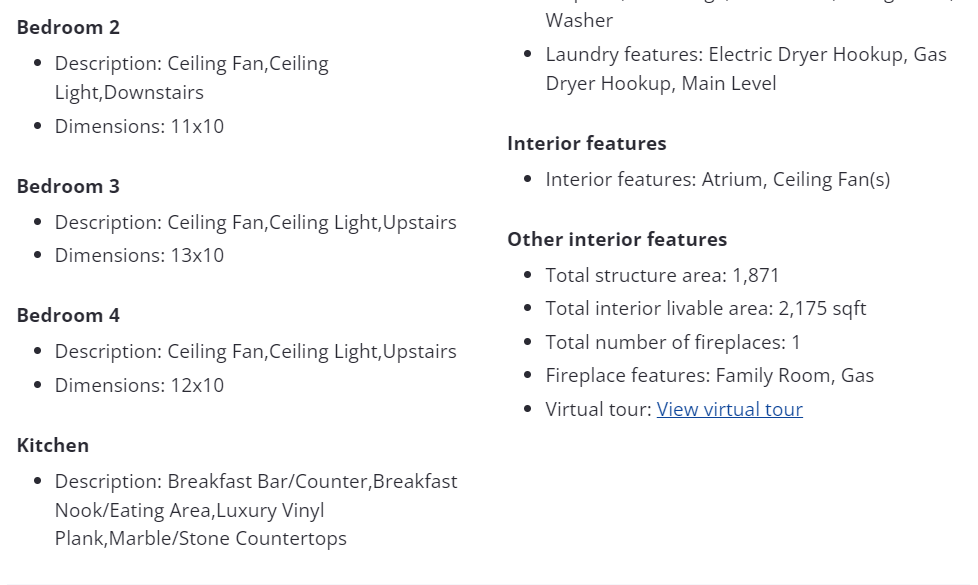Click the Other interior features heading
The image size is (978, 585).
[x=617, y=239]
